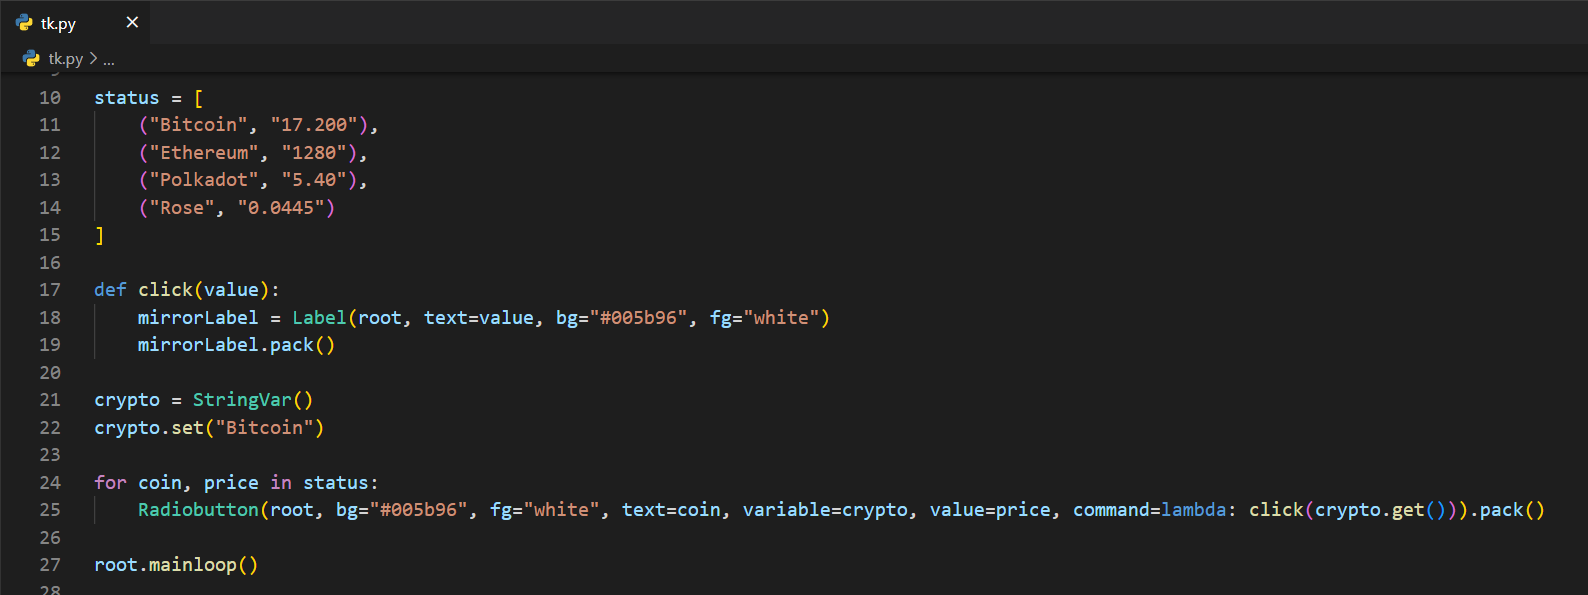Screen dimensions: 1588x595
Task: Click the breadcrumb chevron after tk.py
Action: 93,59
